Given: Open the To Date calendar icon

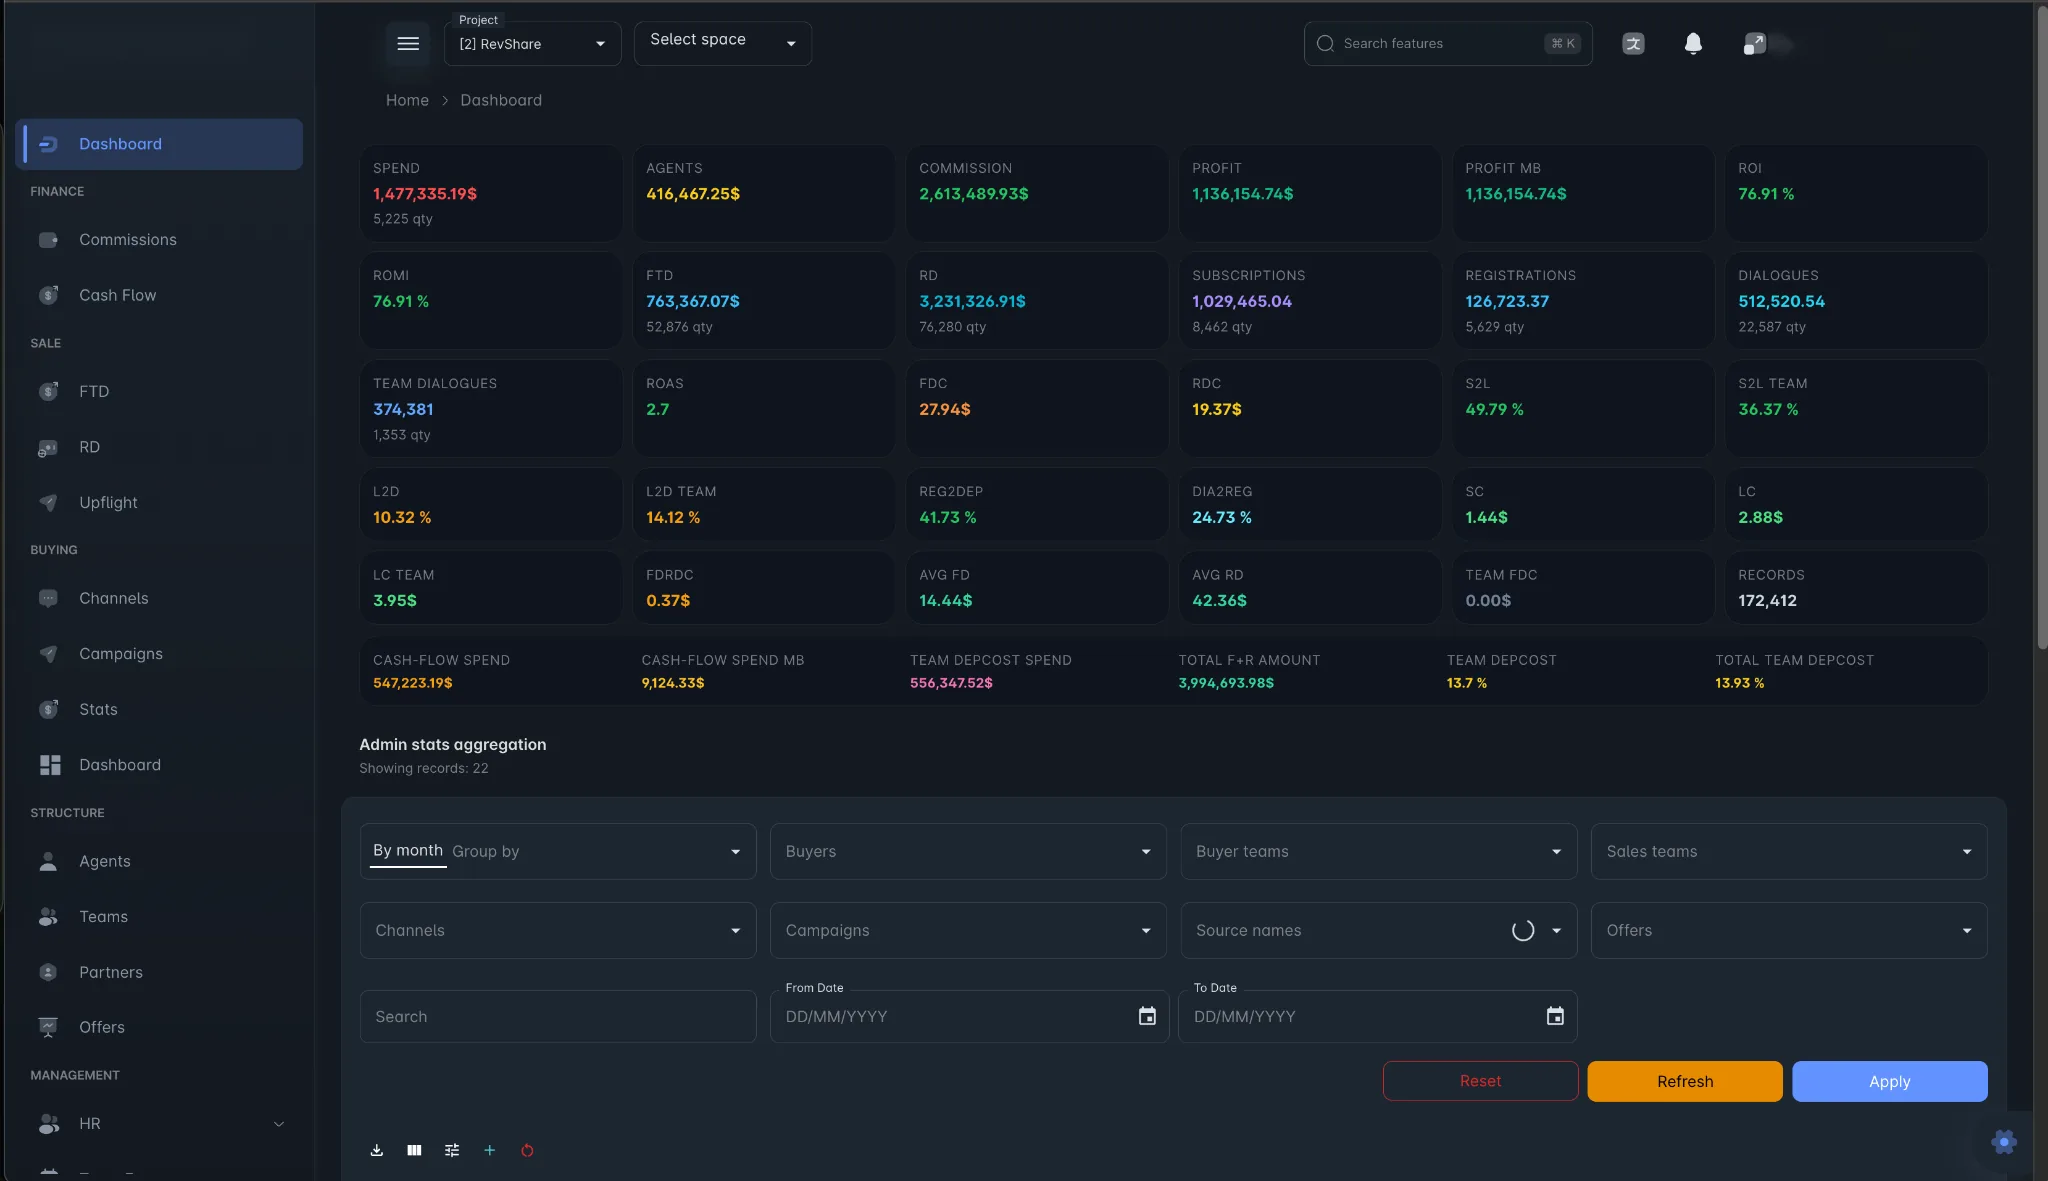Looking at the screenshot, I should click(x=1555, y=1016).
